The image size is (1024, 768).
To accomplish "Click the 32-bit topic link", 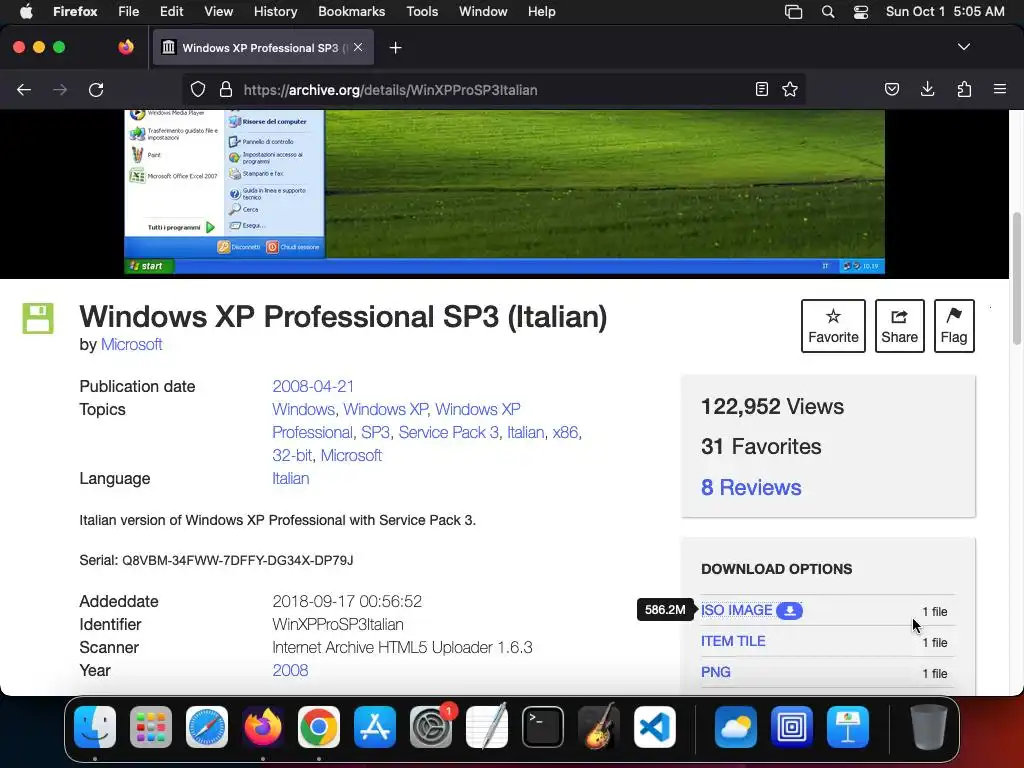I will [292, 455].
